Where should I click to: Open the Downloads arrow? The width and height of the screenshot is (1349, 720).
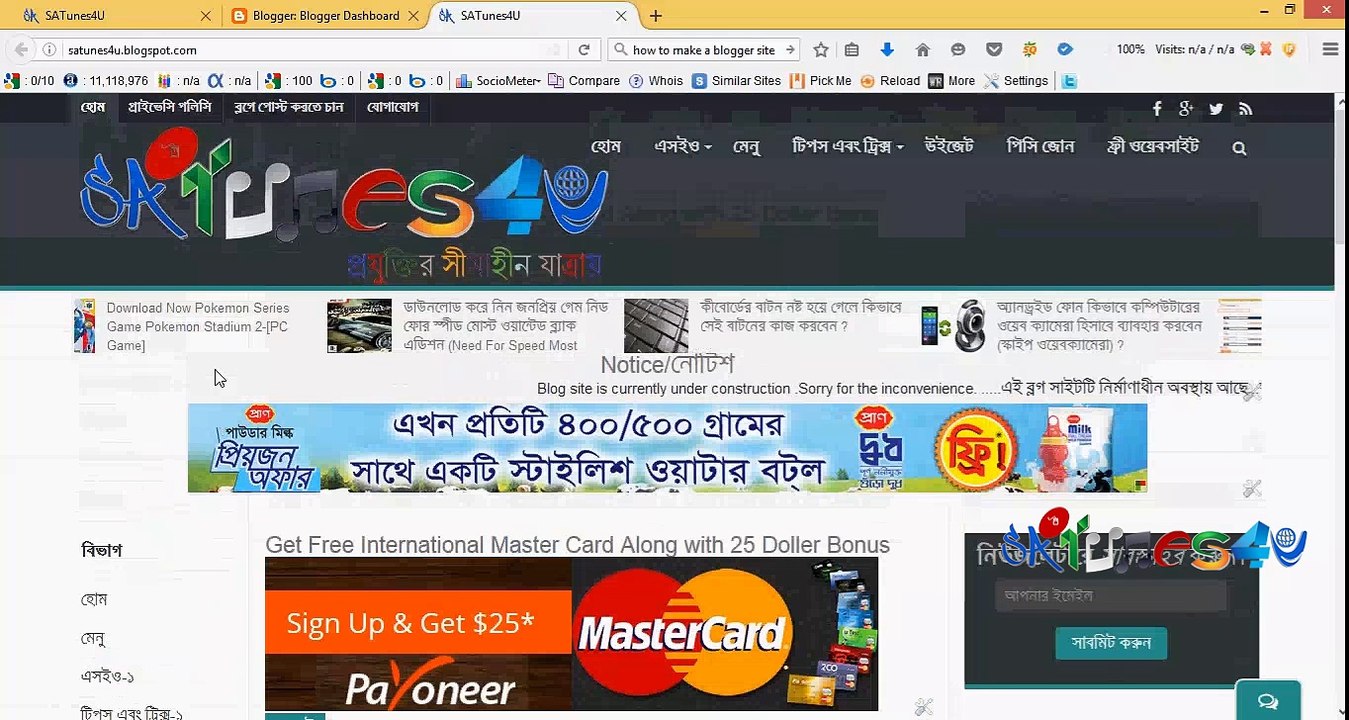point(887,50)
